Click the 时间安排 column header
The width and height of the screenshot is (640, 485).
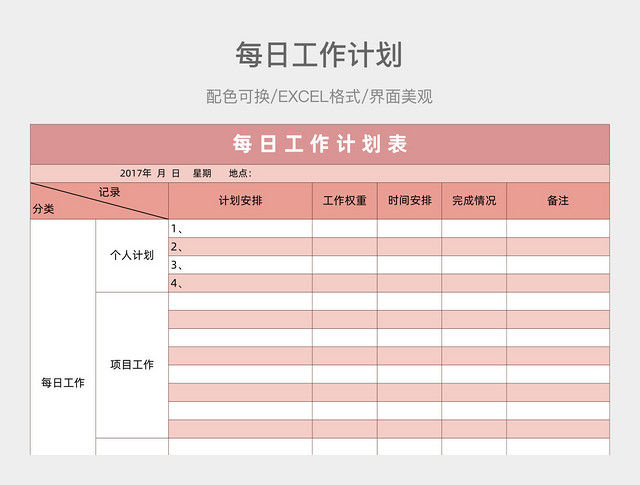(x=409, y=201)
